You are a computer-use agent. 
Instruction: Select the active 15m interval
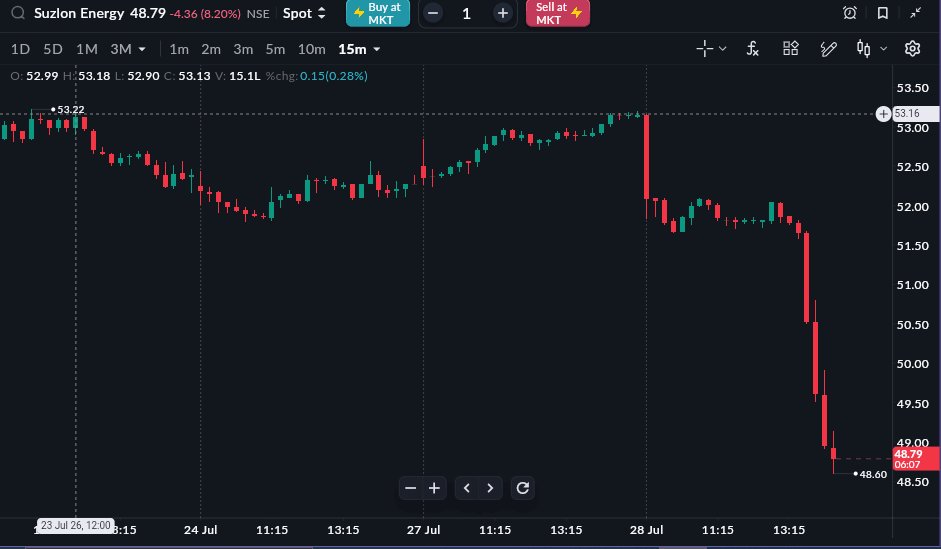pos(352,49)
